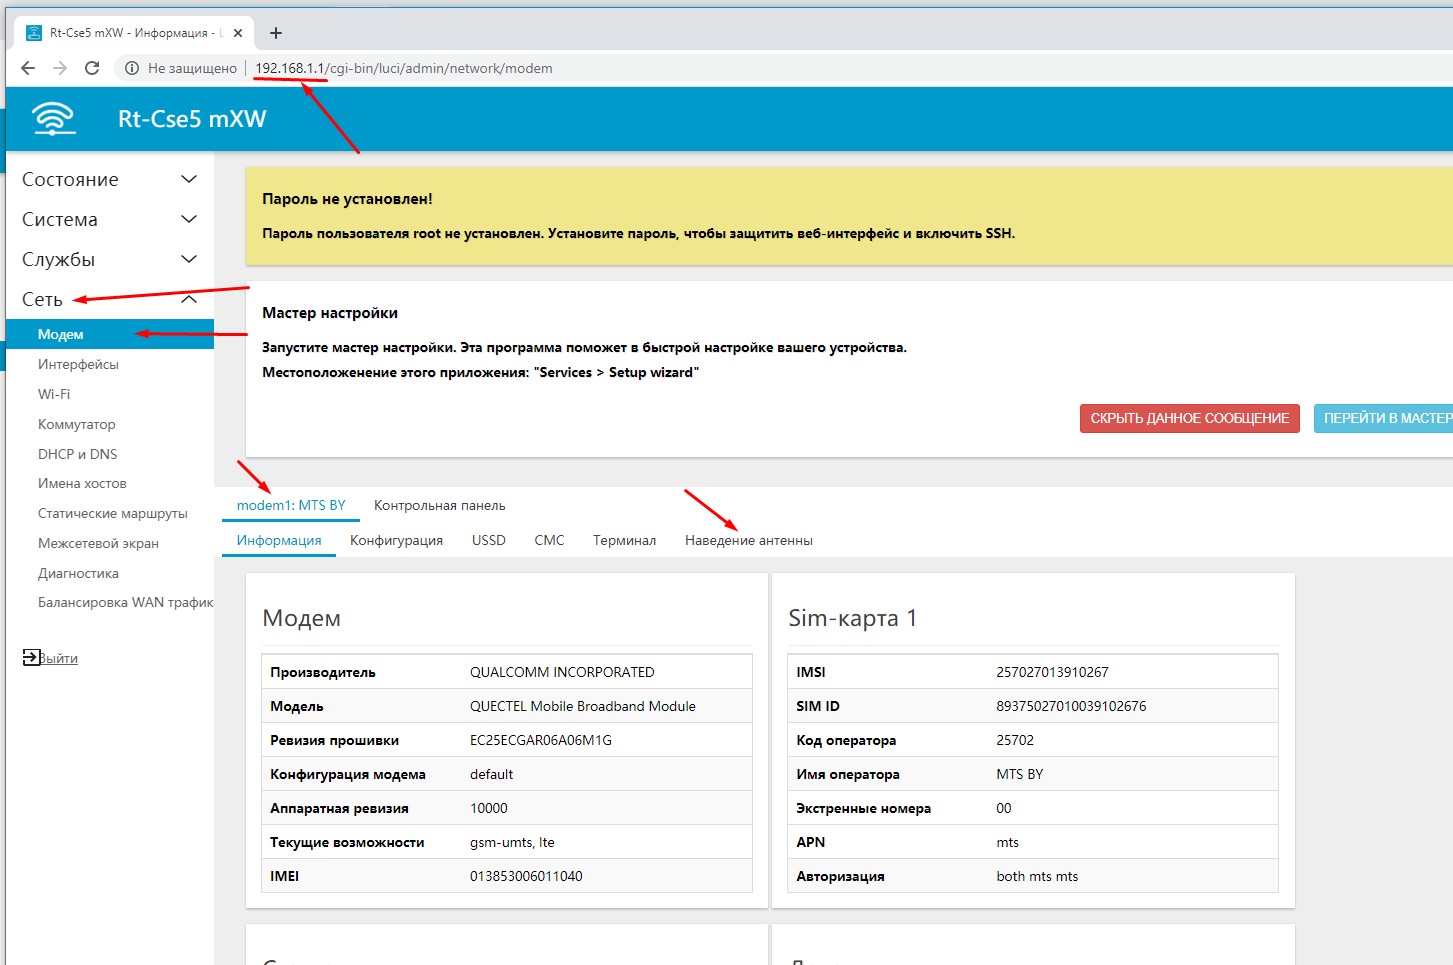Open the Наведение антенны tab
Screen dimensions: 1453x965
point(748,541)
